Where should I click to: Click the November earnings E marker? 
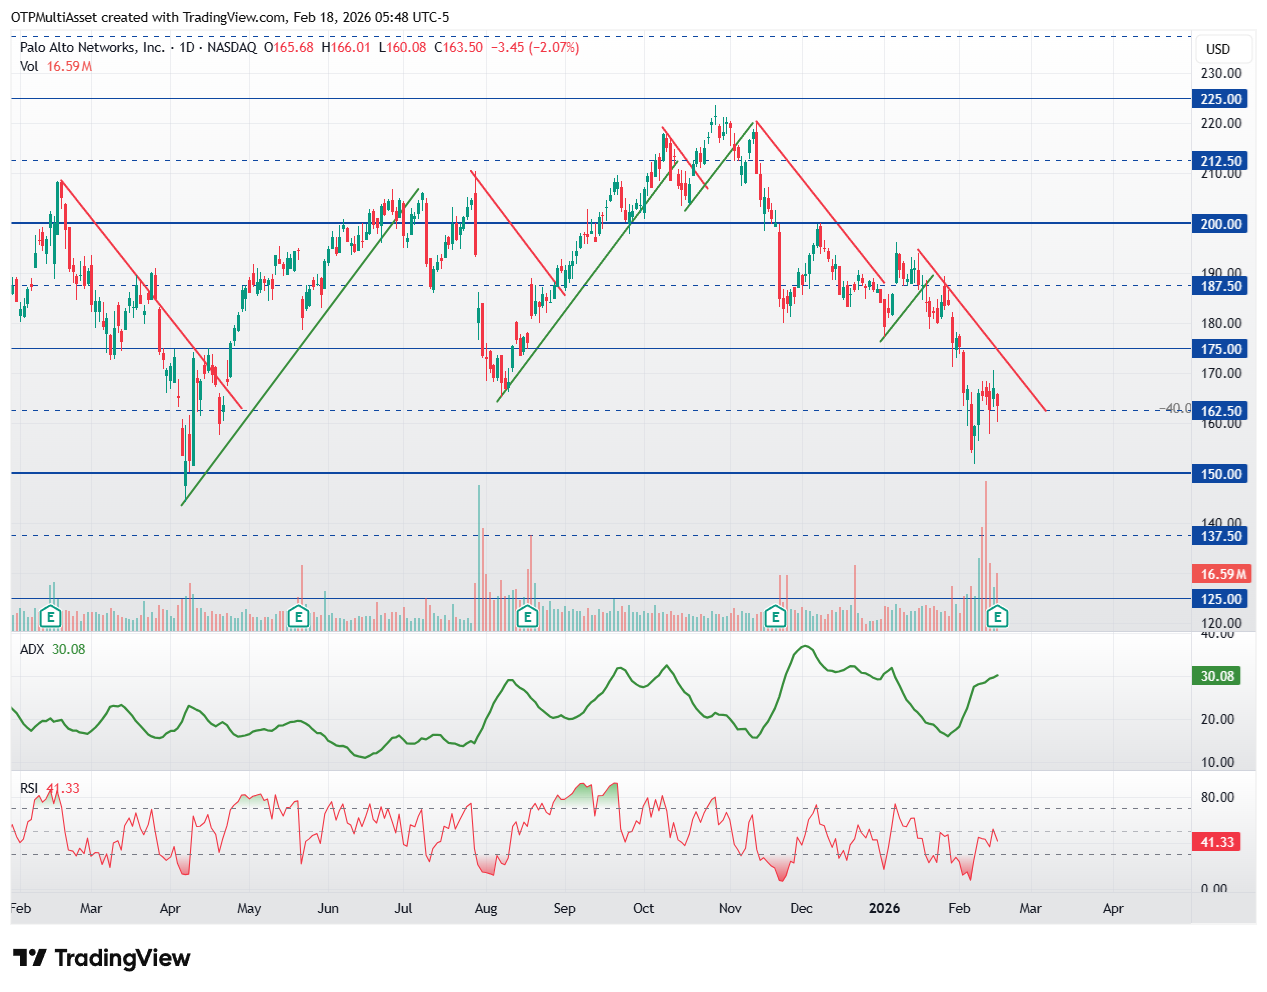pyautogui.click(x=775, y=617)
